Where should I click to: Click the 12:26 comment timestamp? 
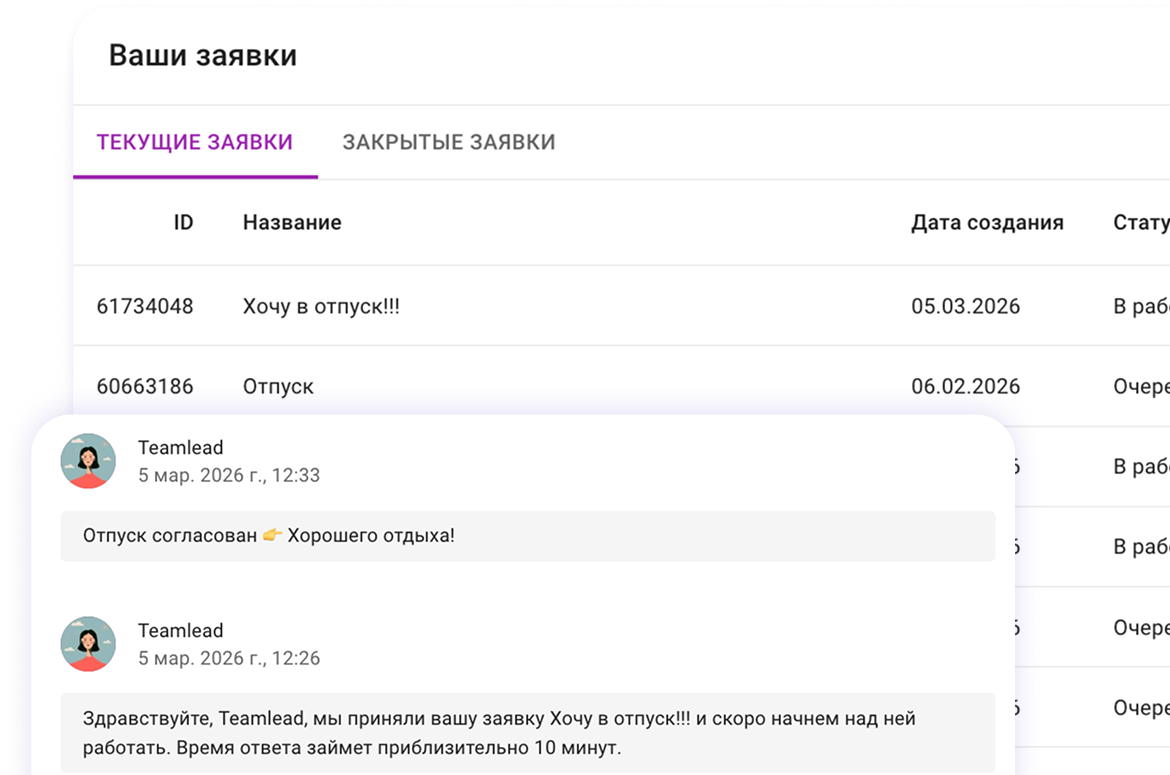(x=229, y=658)
